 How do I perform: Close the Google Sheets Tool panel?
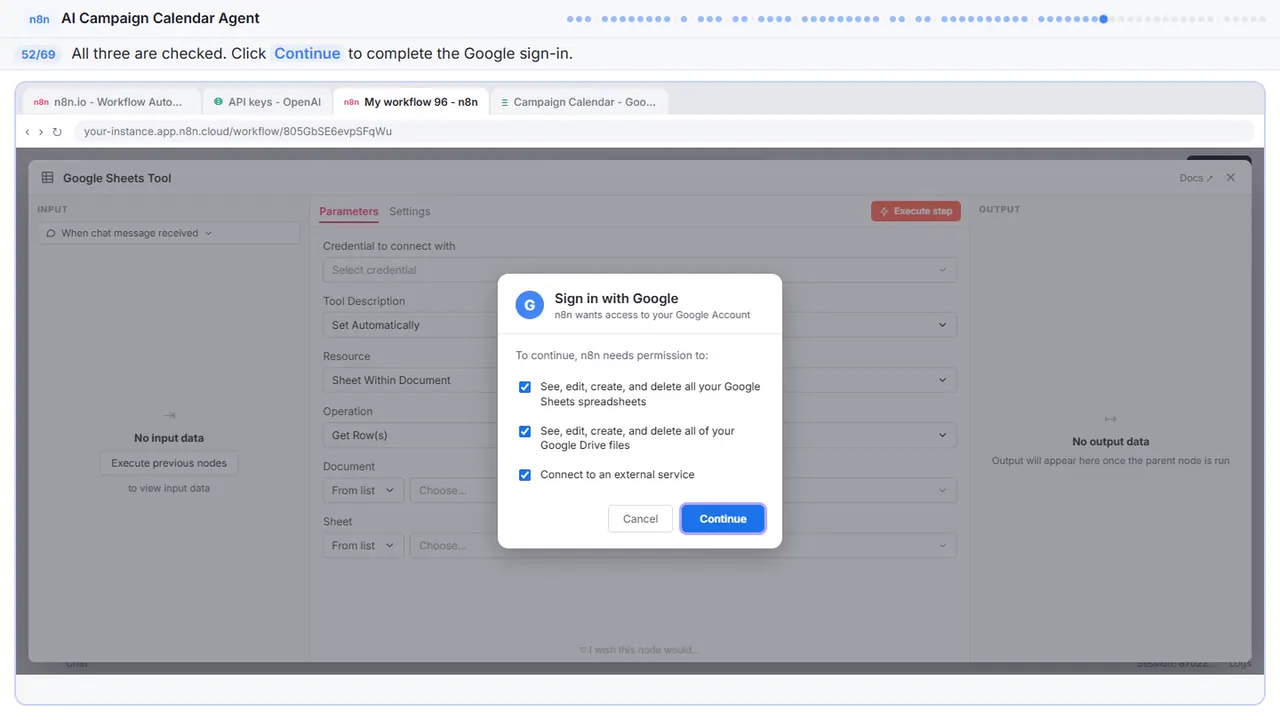[x=1231, y=177]
